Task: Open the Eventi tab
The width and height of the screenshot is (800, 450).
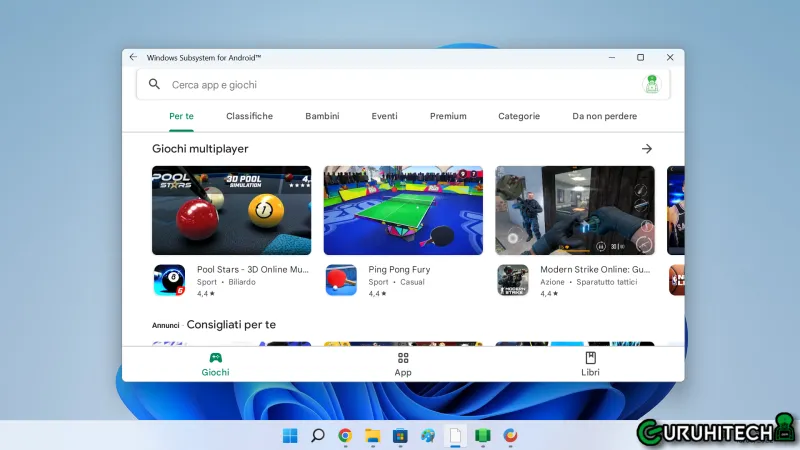Action: pyautogui.click(x=385, y=116)
